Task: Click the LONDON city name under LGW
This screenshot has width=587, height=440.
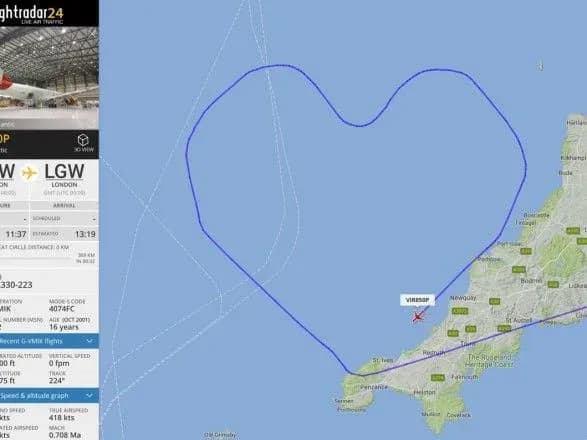Action: point(64,185)
